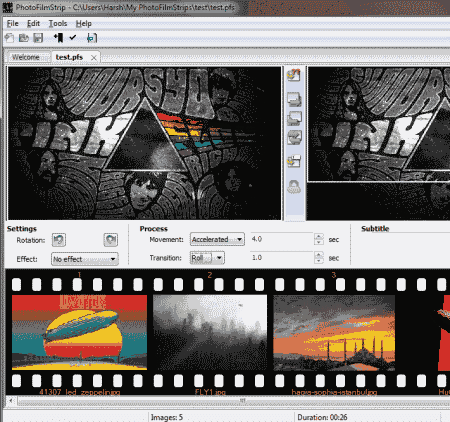The height and width of the screenshot is (422, 450).
Task: Select the Led Zeppelin thumbnail in the filmstrip
Action: [x=79, y=332]
